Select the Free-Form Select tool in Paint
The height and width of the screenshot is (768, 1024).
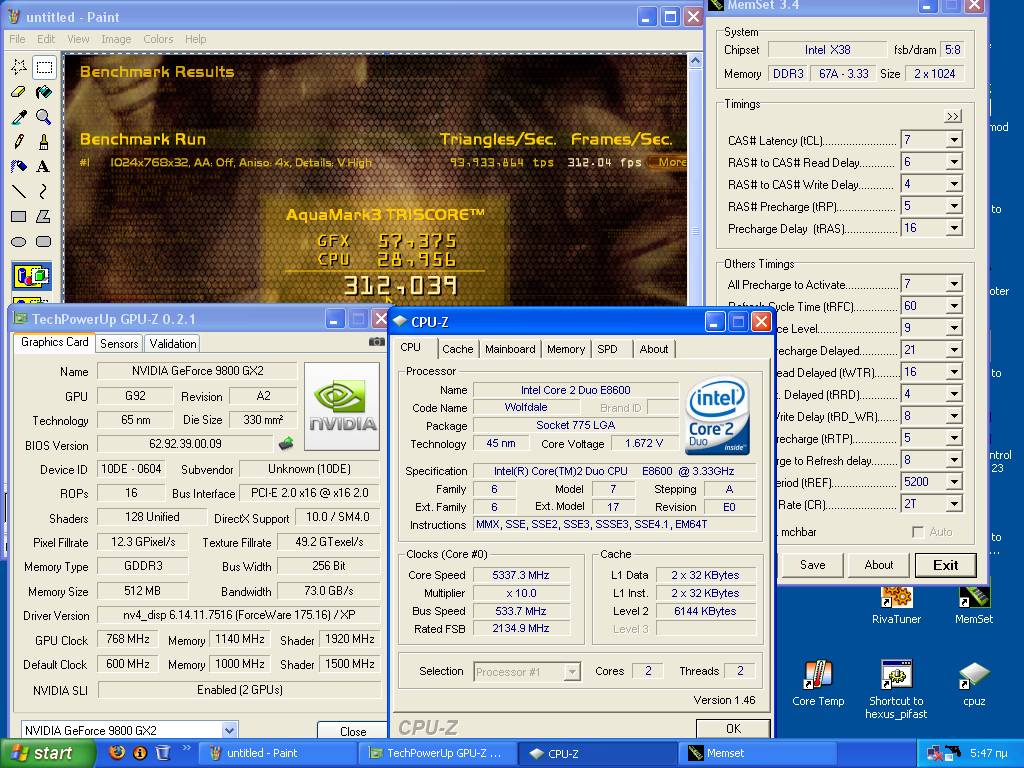pos(19,67)
